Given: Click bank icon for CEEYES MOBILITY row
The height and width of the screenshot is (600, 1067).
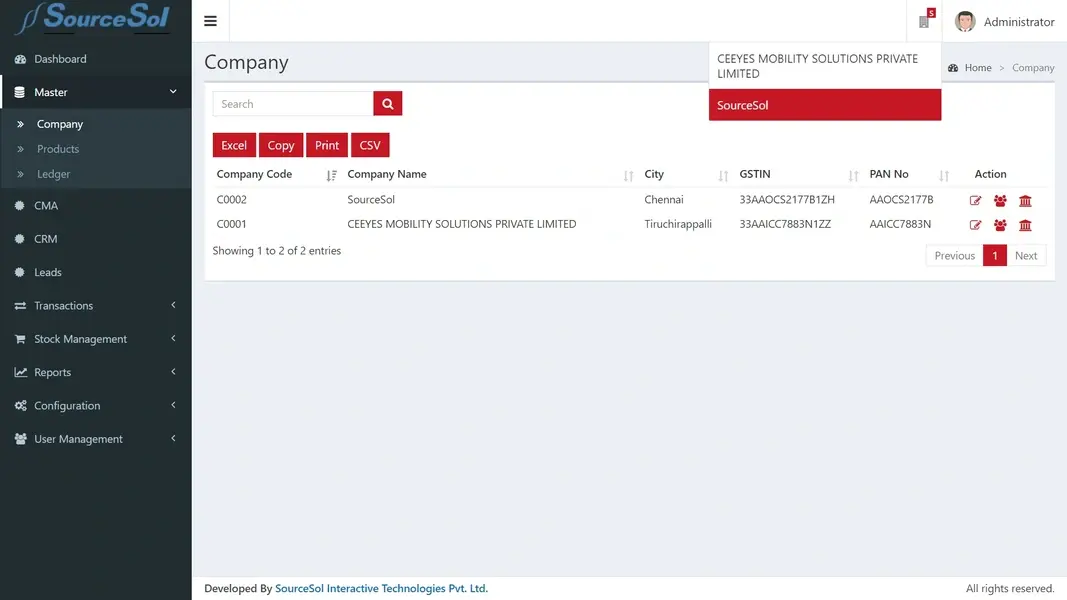Looking at the screenshot, I should 1025,226.
